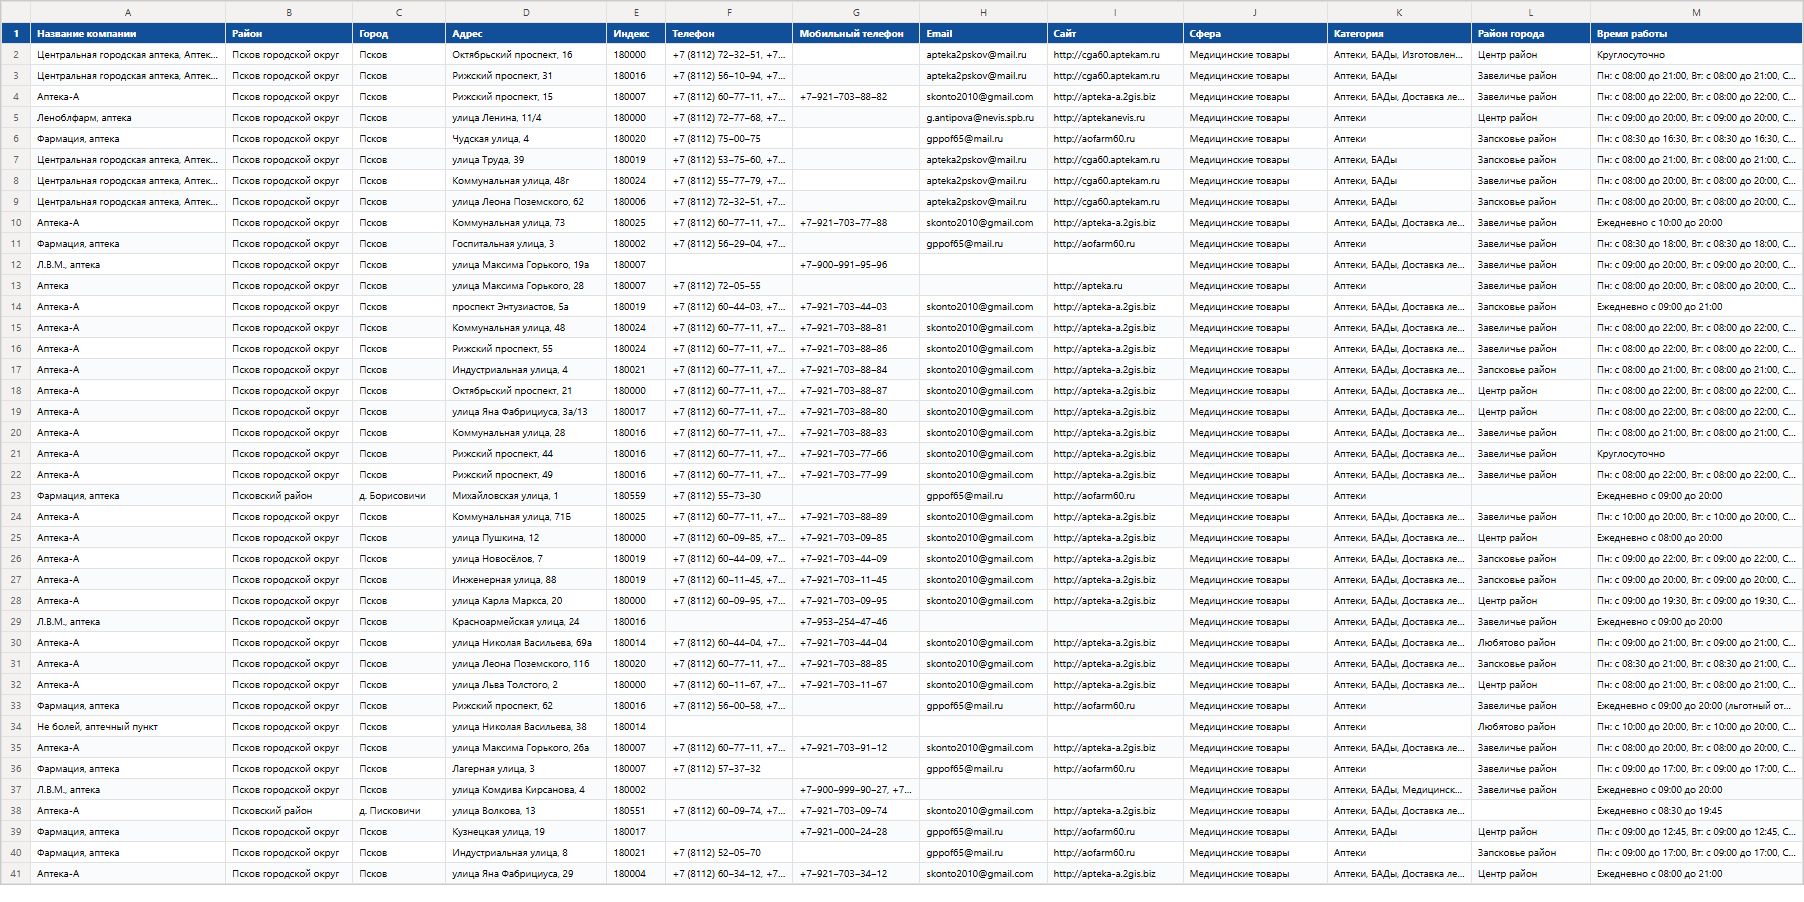Select the 'Email' header cell
Viewport: 1804px width, 902px height.
click(983, 33)
